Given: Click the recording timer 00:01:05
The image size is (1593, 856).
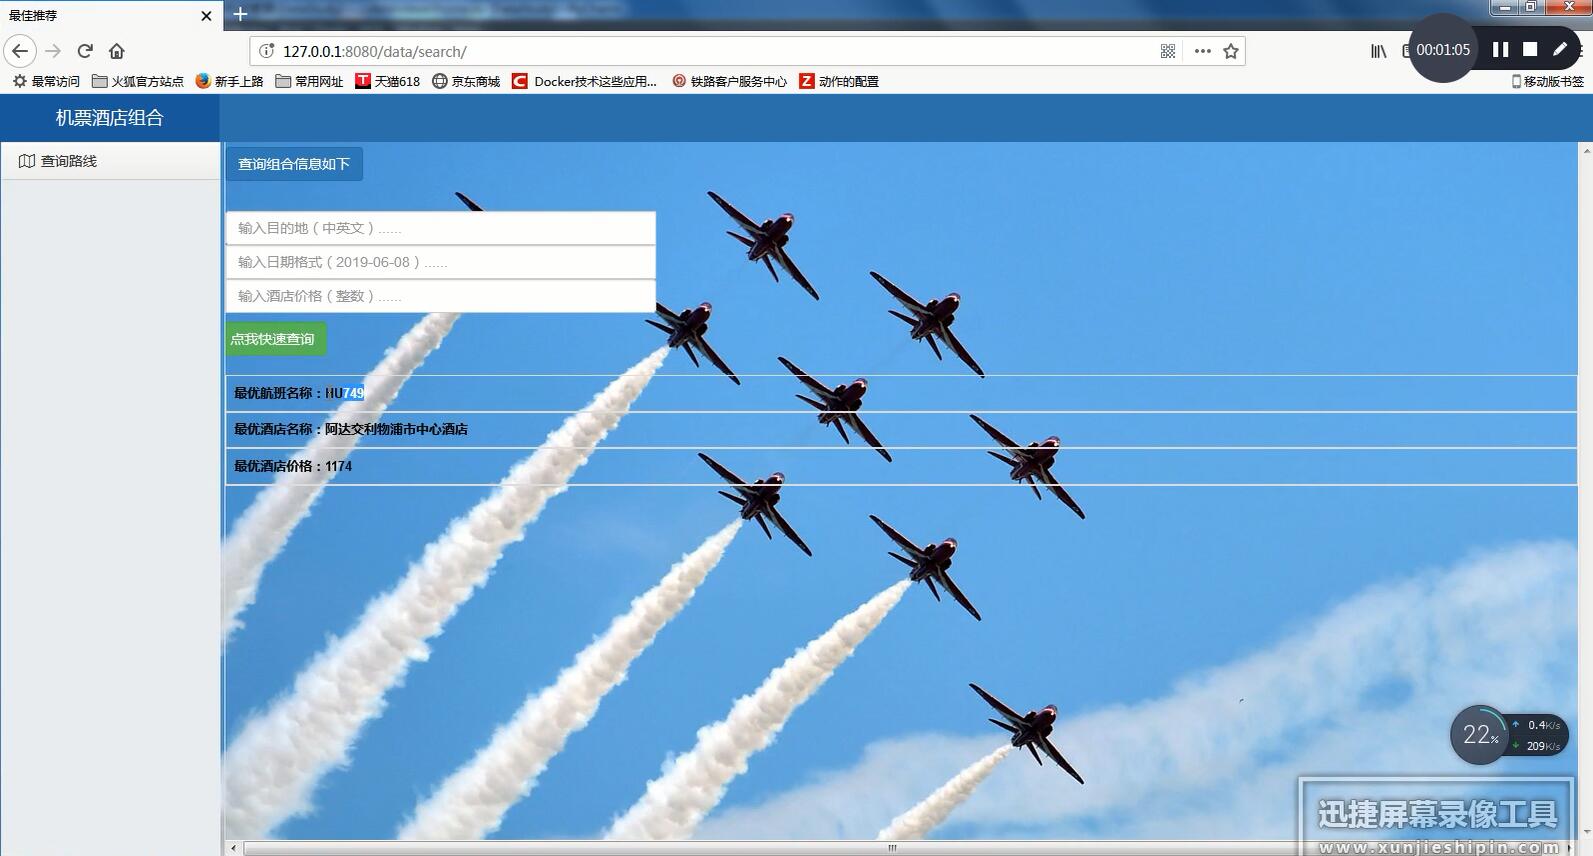Looking at the screenshot, I should 1442,49.
